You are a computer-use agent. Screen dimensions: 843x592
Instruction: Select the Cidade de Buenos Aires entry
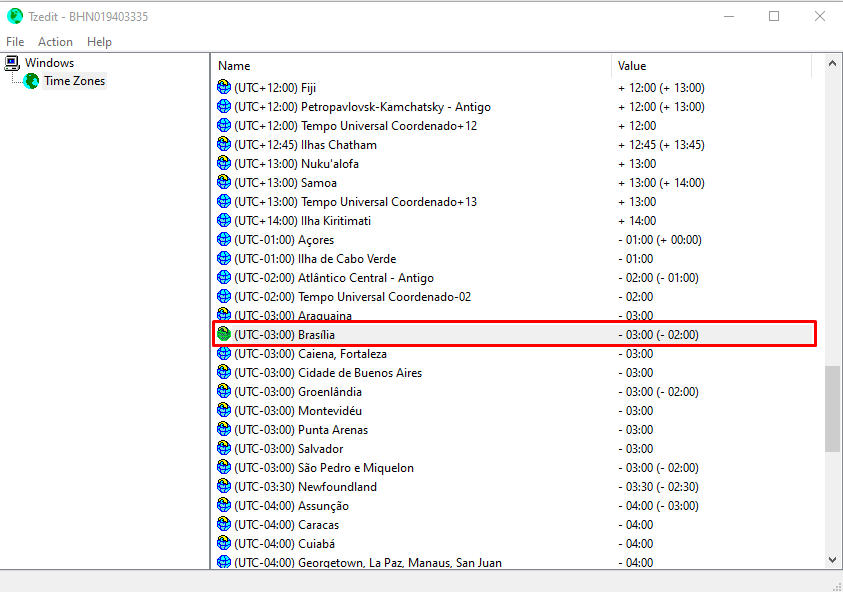(x=359, y=372)
